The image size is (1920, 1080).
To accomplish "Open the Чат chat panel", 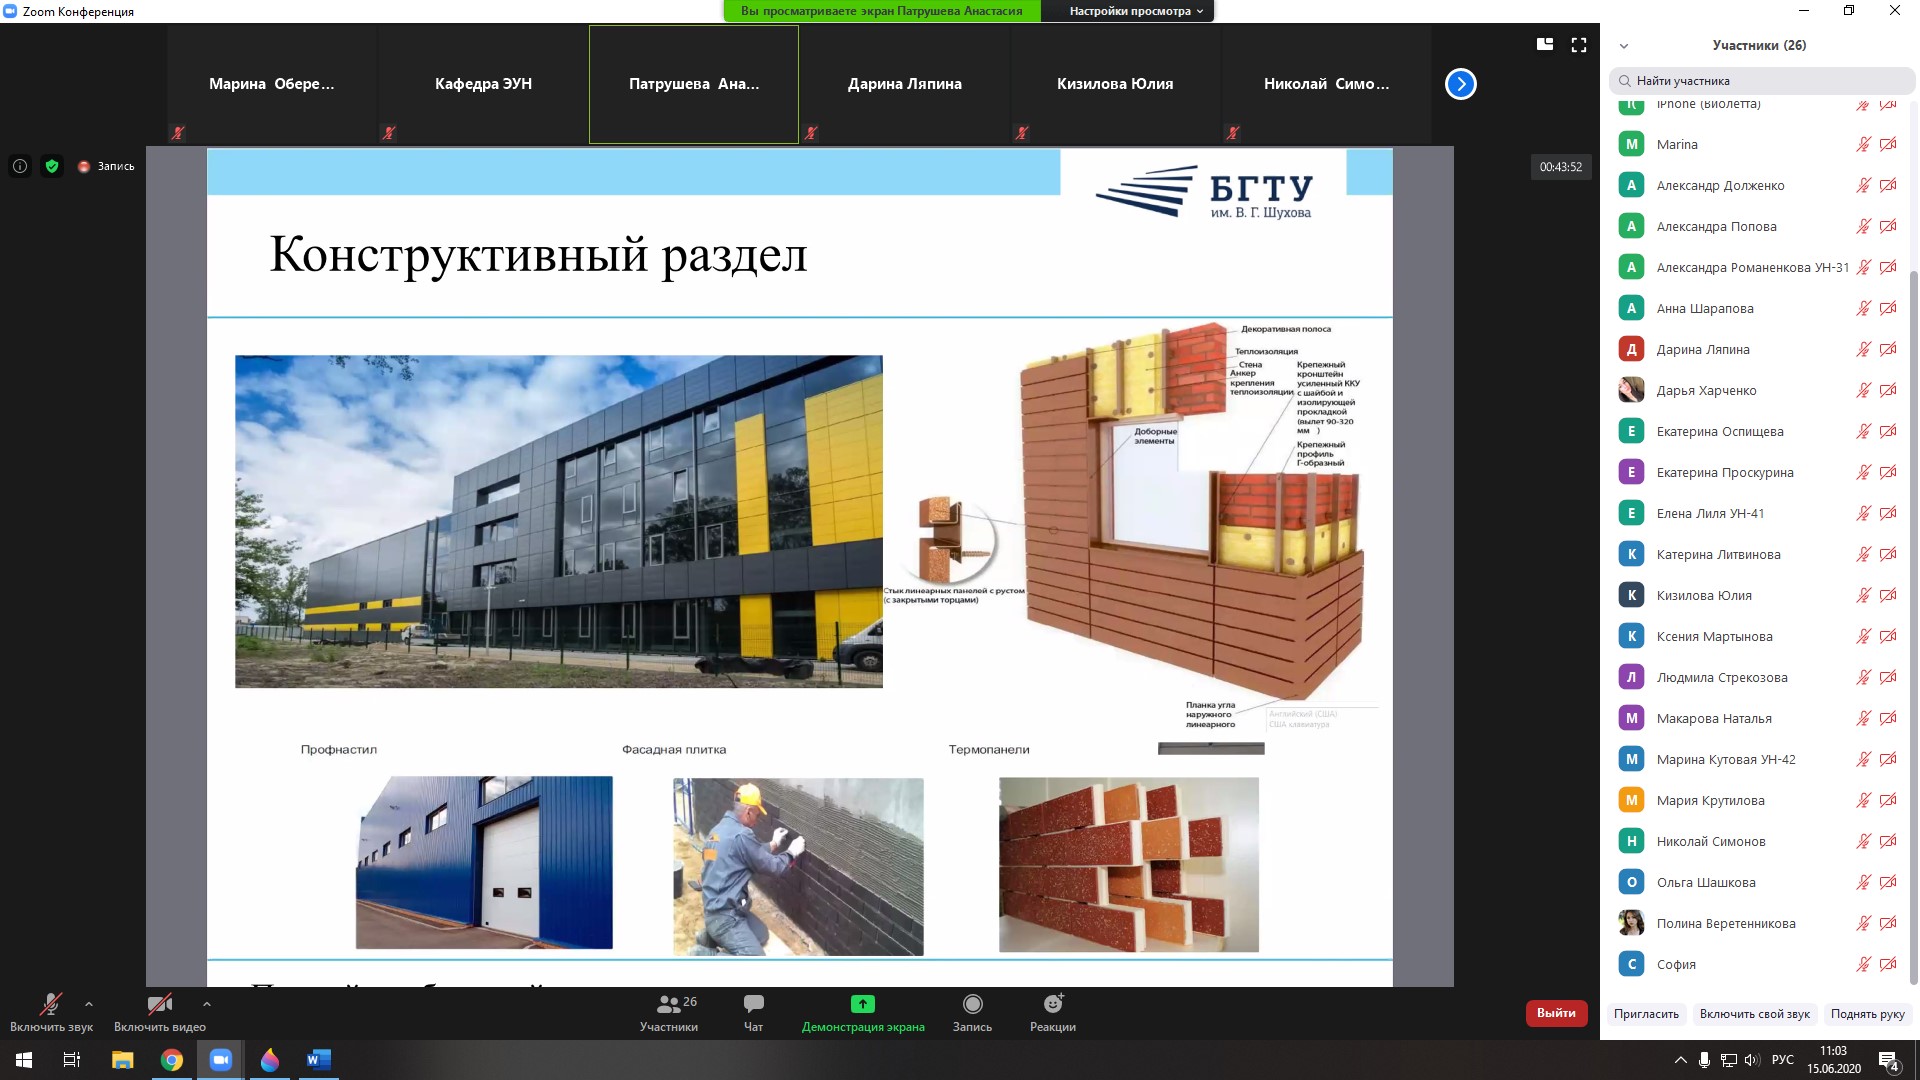I will 753,1012.
